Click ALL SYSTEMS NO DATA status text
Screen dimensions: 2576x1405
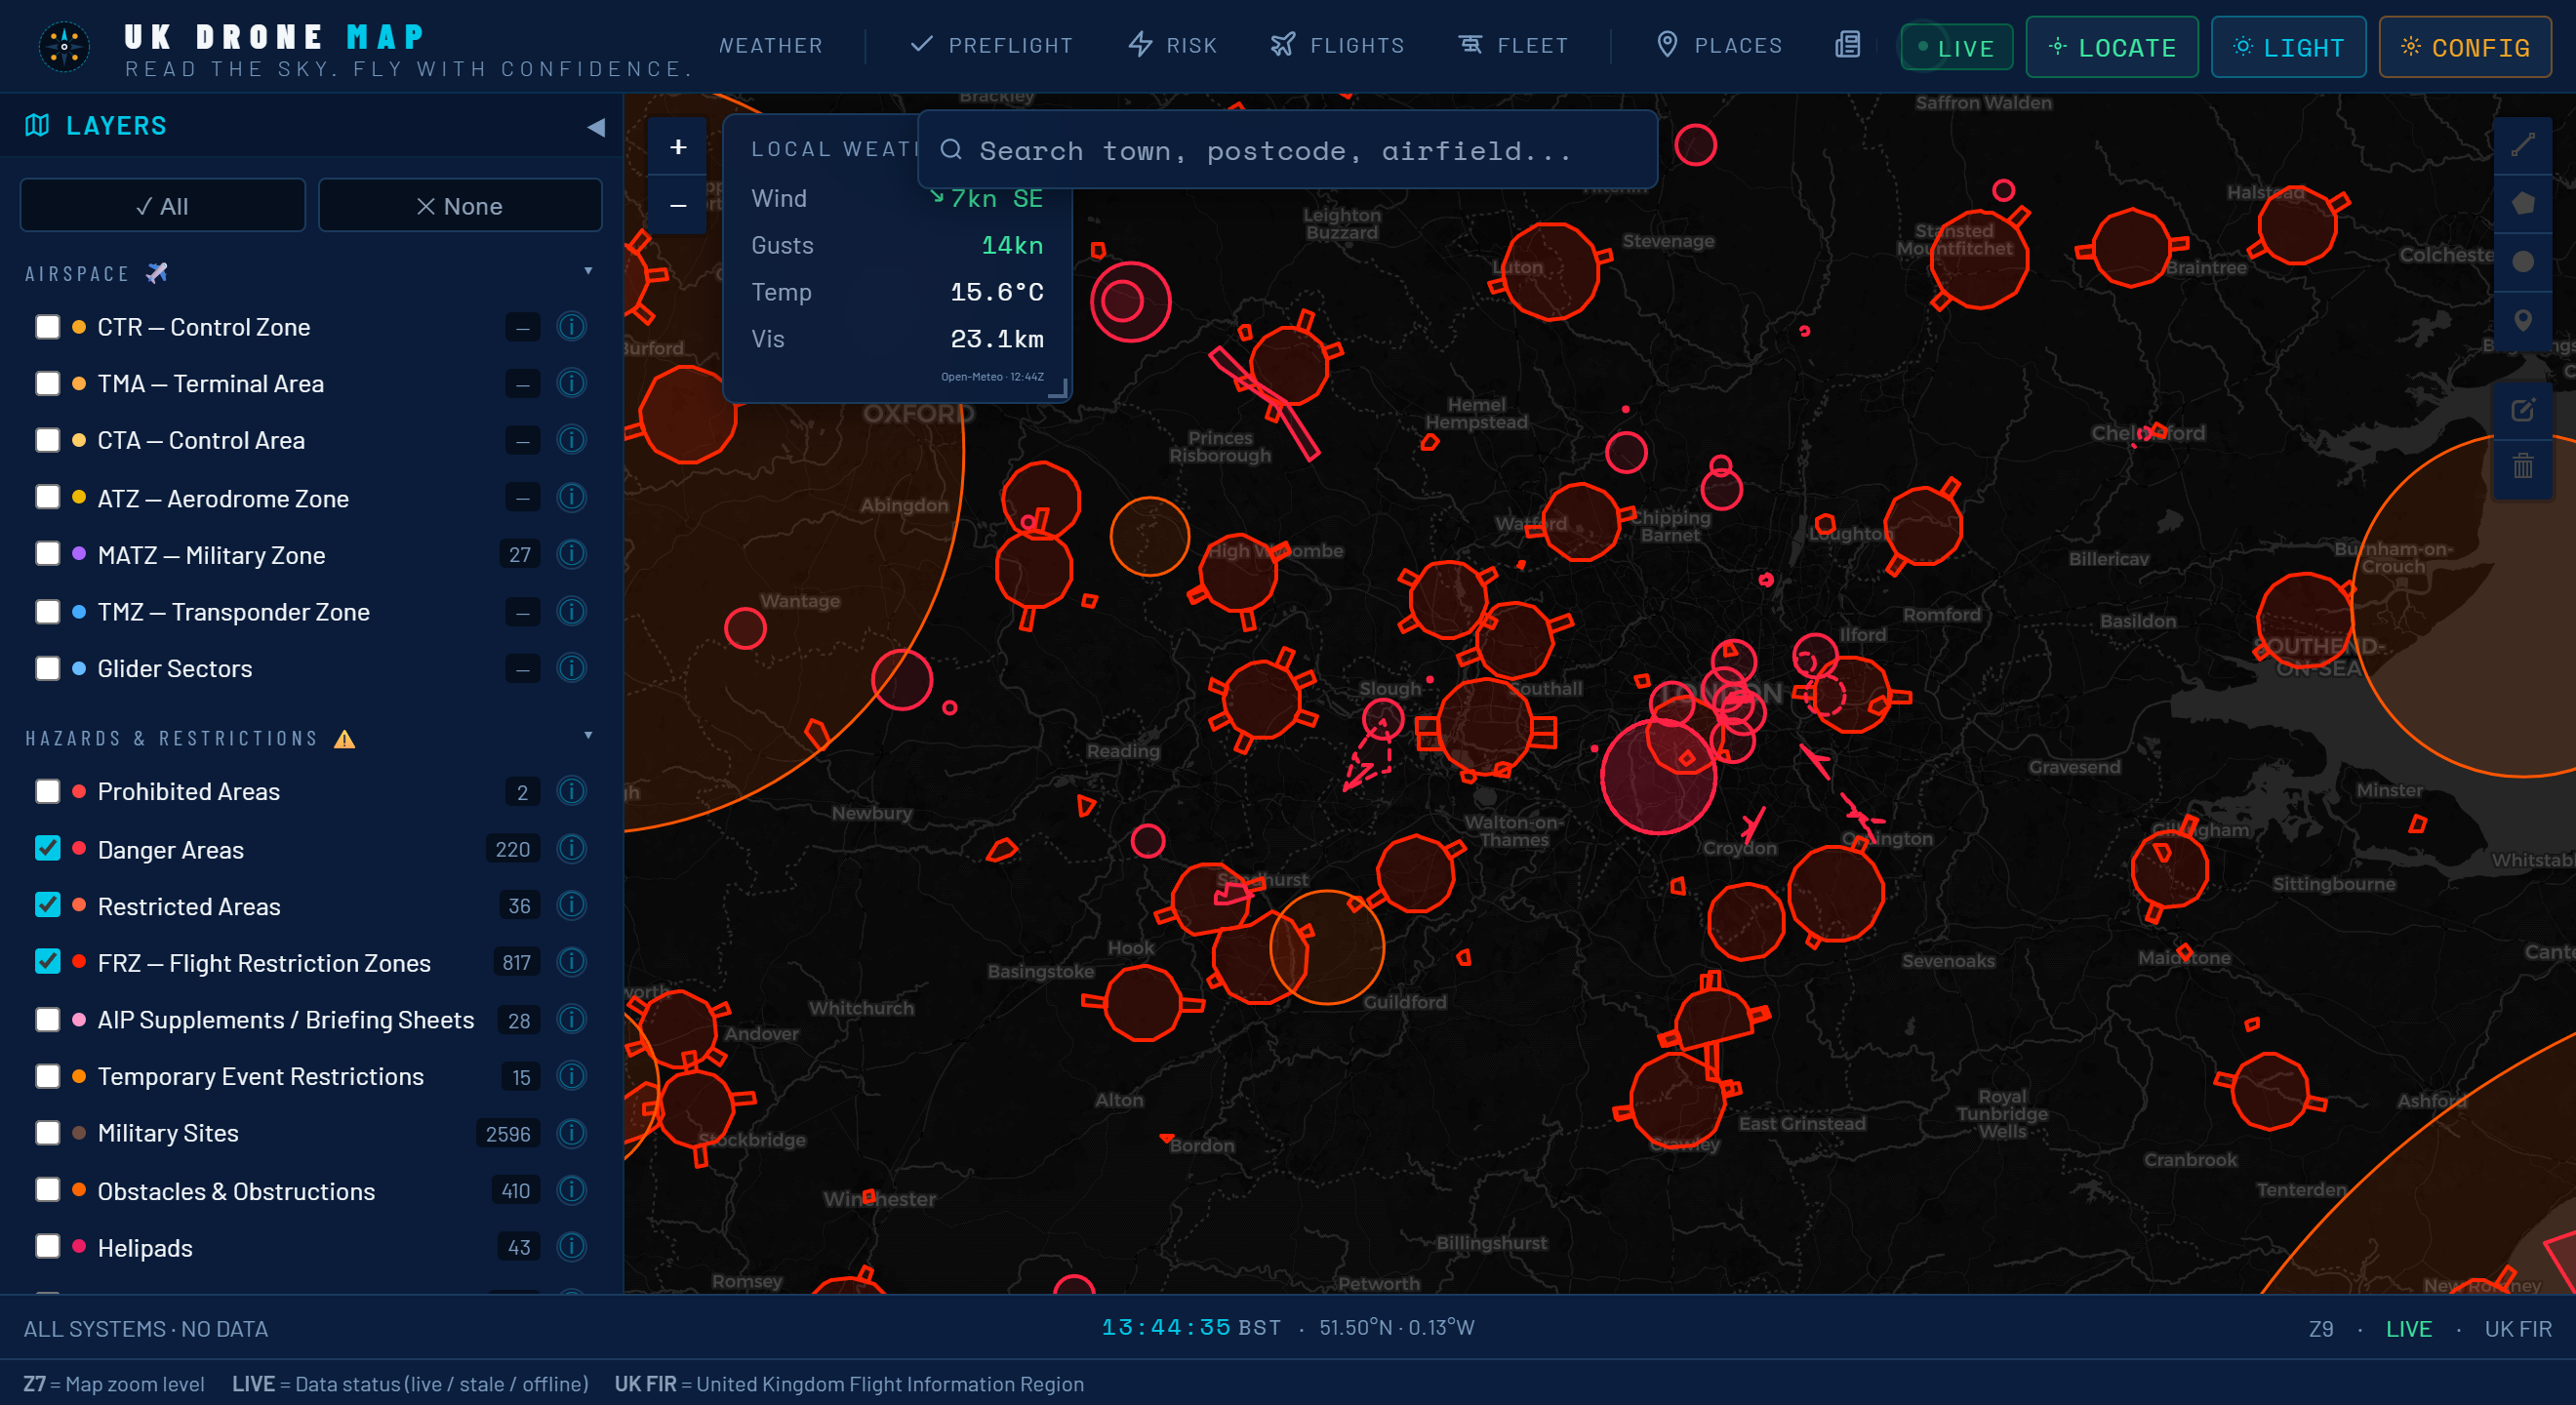pos(146,1329)
